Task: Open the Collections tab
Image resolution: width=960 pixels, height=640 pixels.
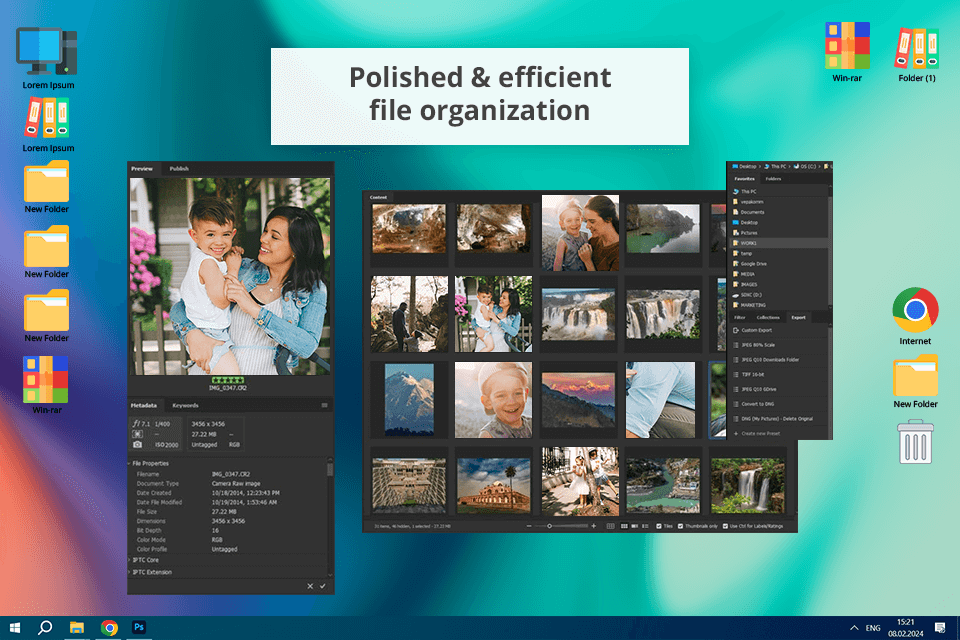Action: tap(768, 317)
